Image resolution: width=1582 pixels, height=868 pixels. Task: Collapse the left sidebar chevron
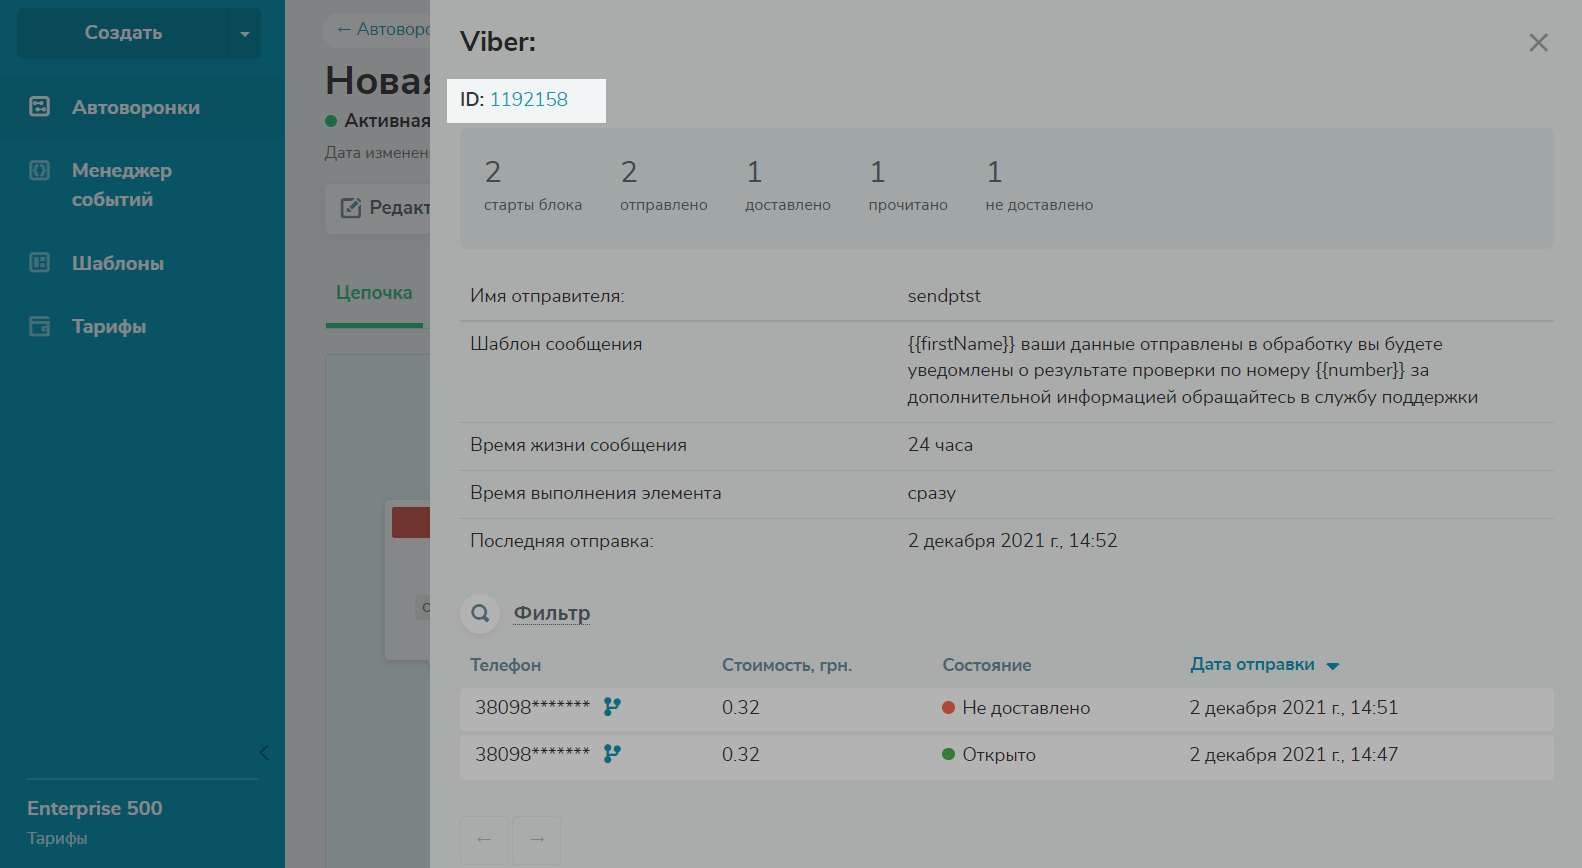[264, 753]
